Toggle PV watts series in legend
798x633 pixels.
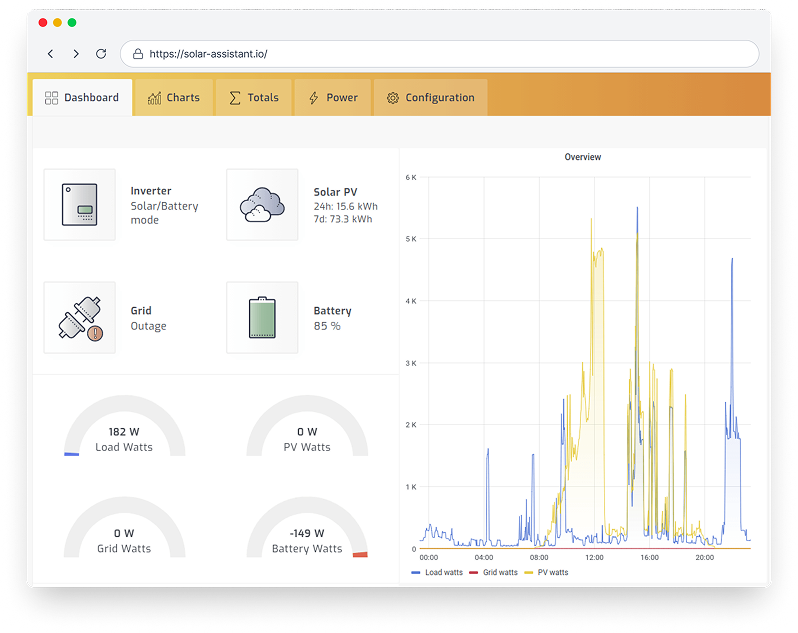546,572
